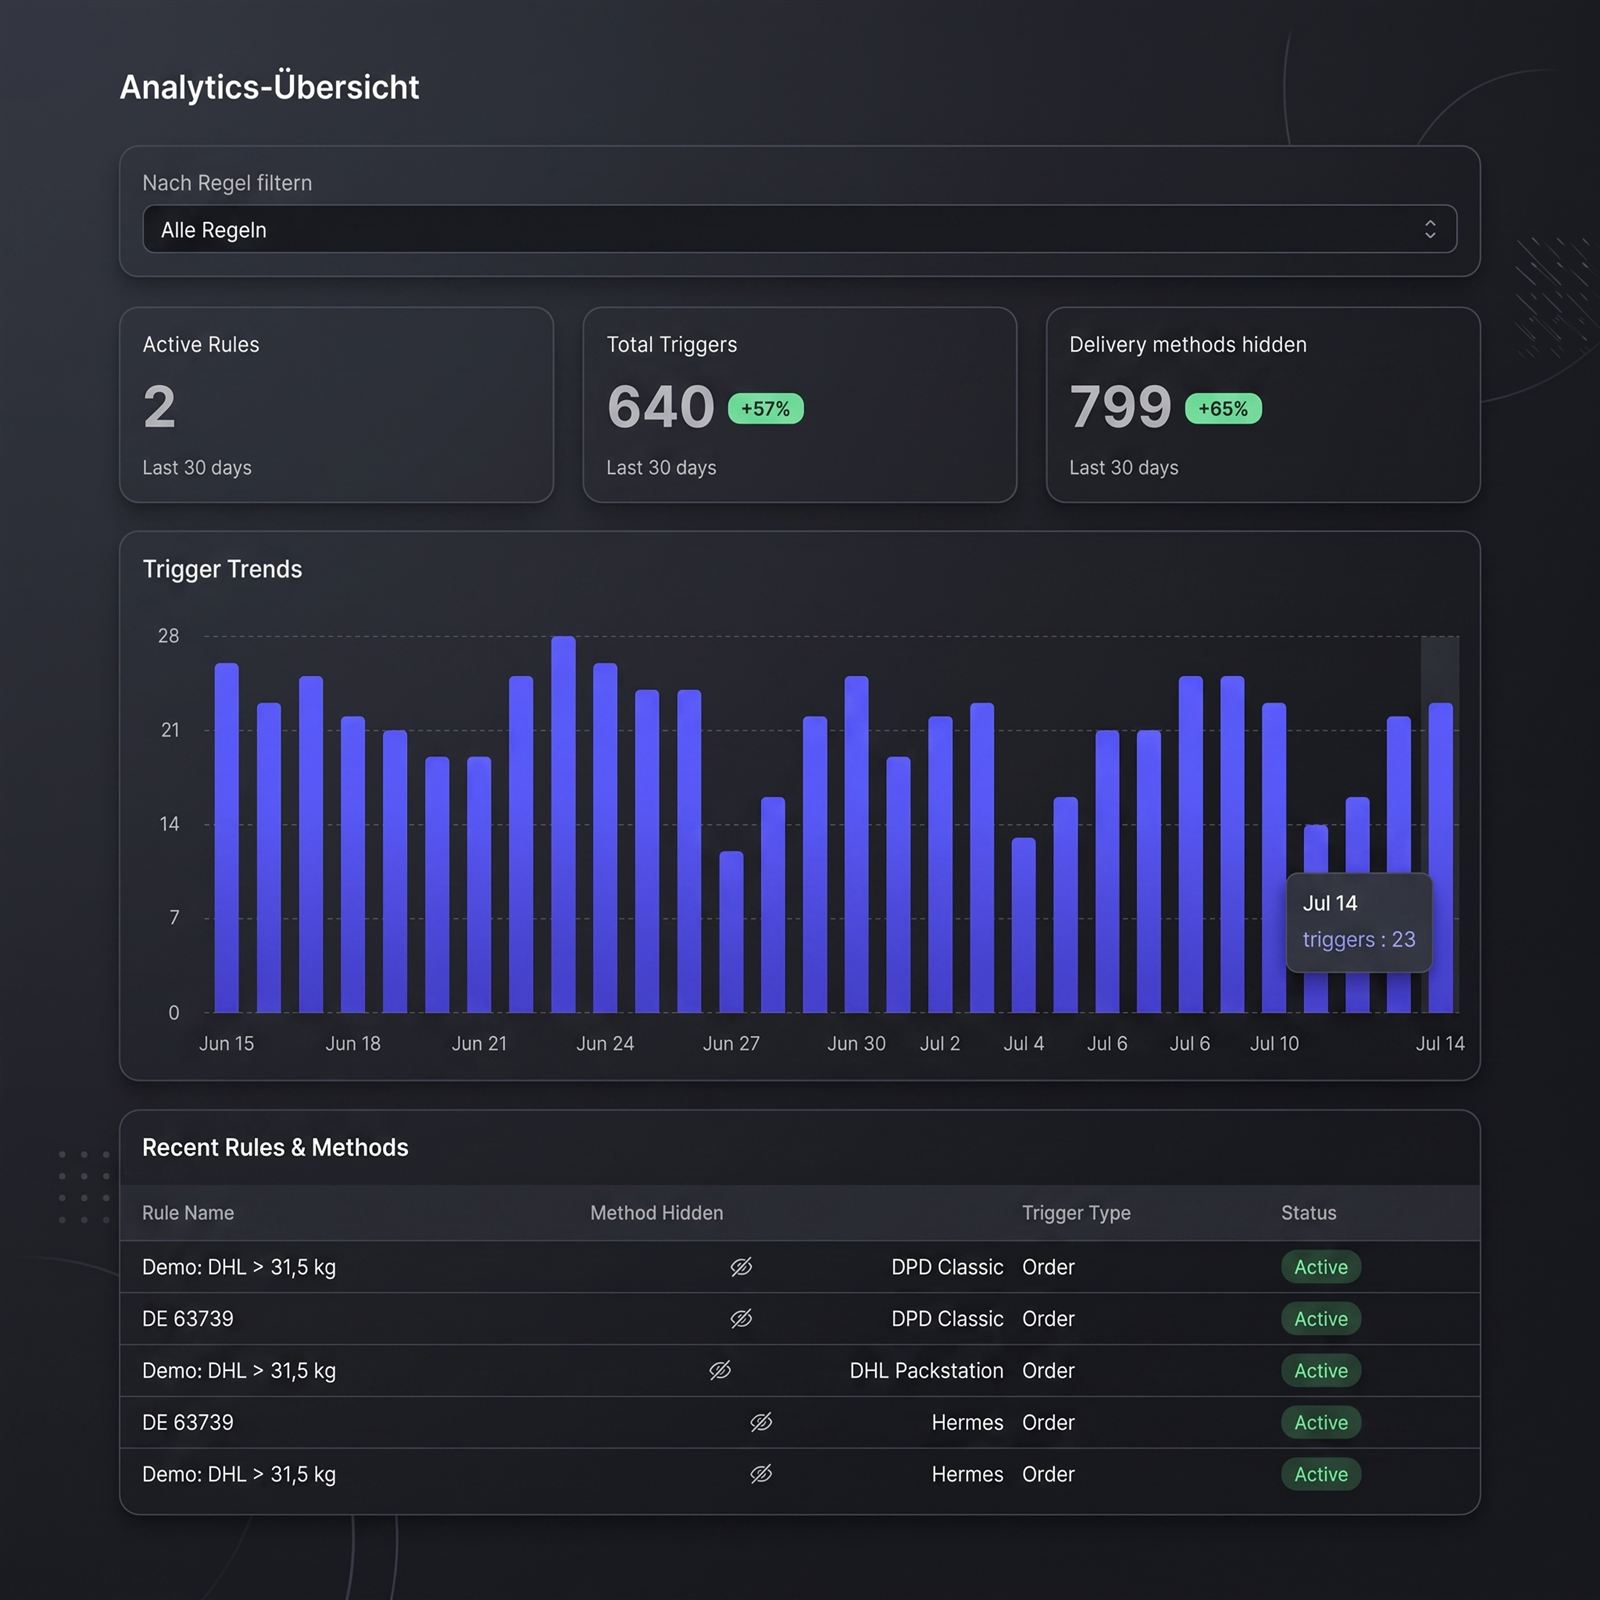
Task: Click the Method Hidden column header
Action: (x=656, y=1213)
